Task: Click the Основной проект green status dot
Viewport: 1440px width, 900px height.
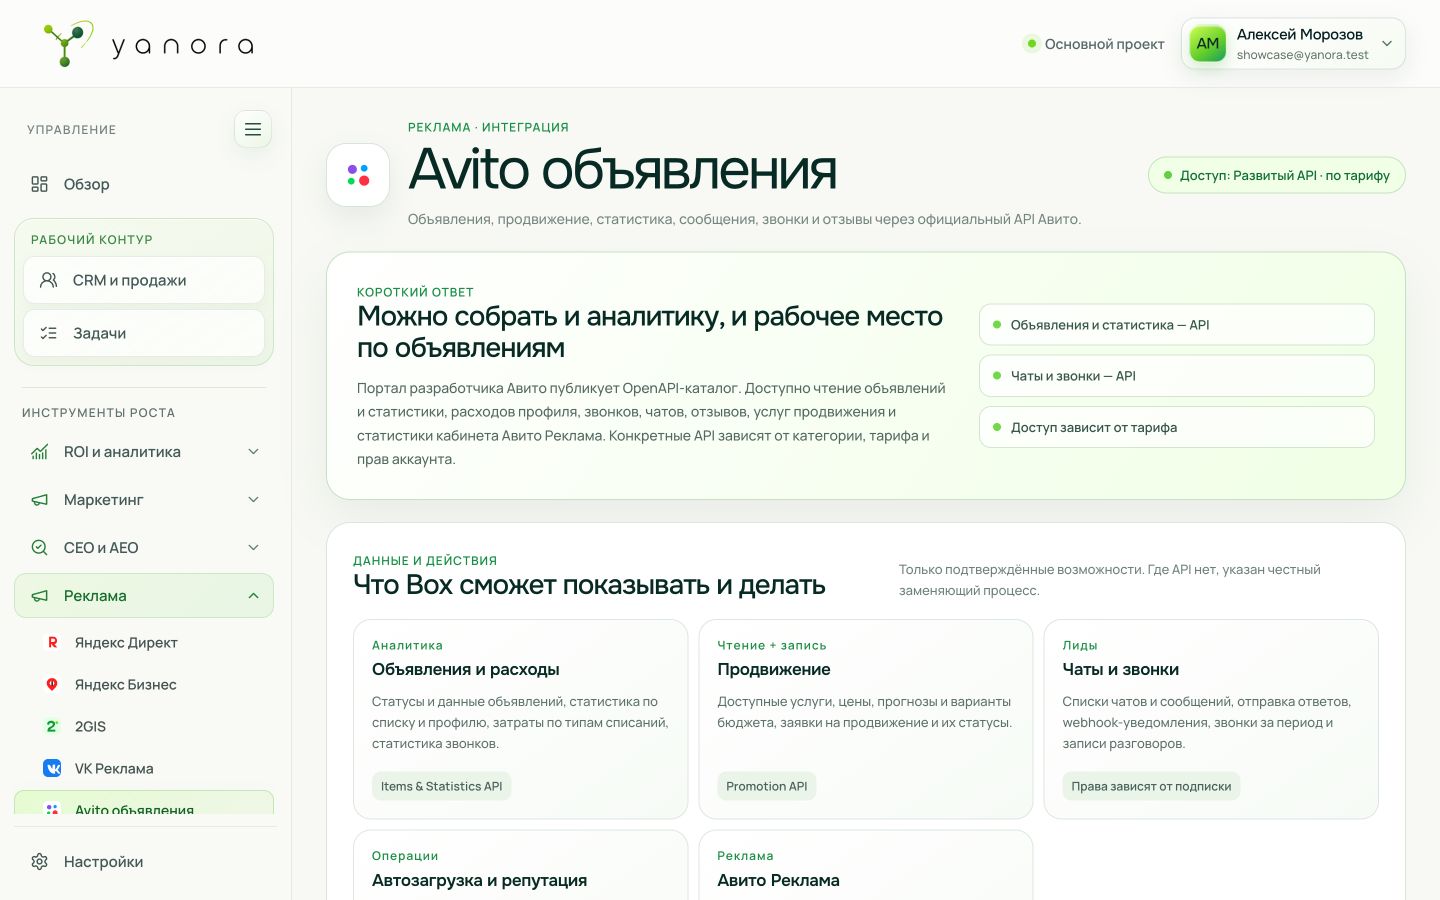Action: pos(1031,44)
